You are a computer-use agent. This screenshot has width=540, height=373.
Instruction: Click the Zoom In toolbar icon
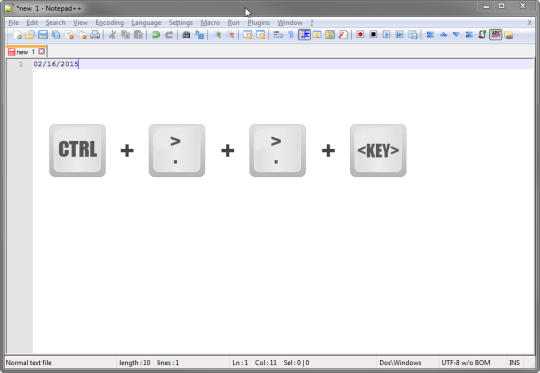click(x=218, y=35)
